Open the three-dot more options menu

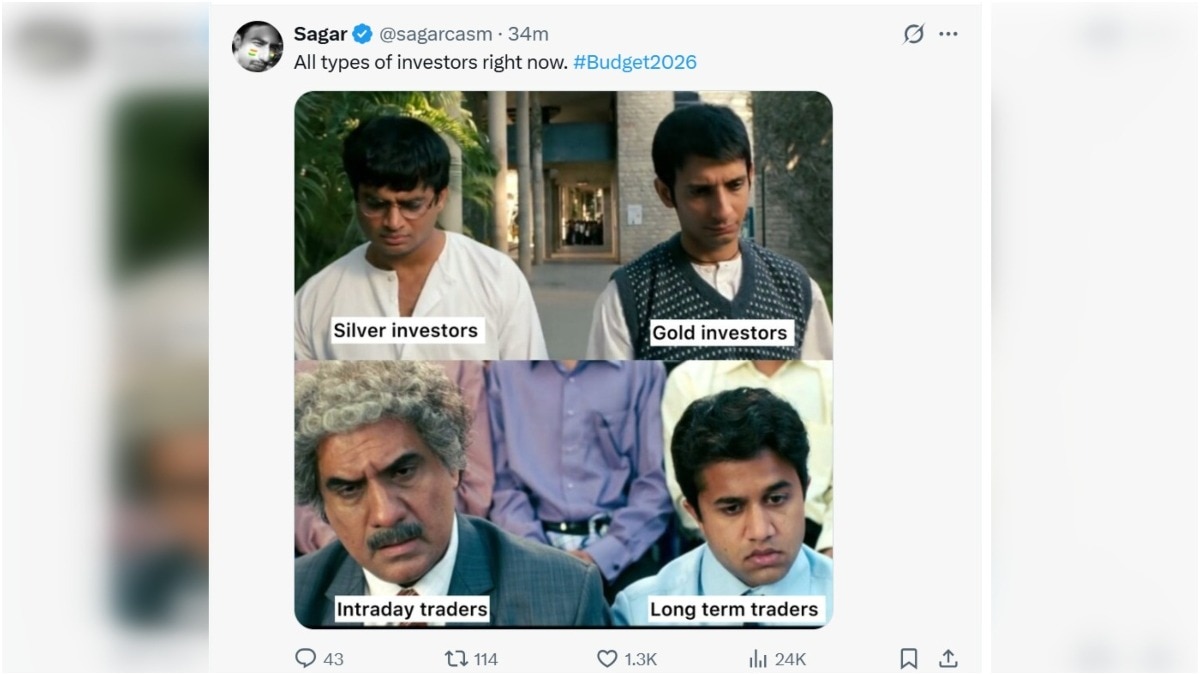[948, 34]
